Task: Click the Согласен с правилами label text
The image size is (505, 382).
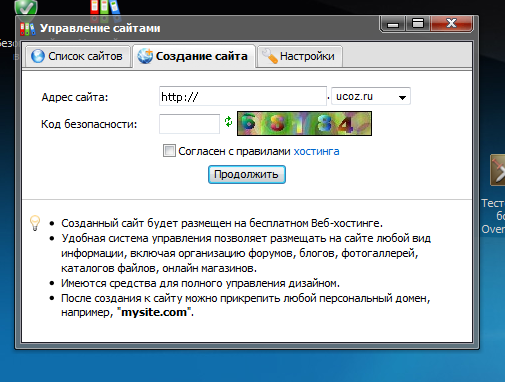Action: tap(234, 151)
